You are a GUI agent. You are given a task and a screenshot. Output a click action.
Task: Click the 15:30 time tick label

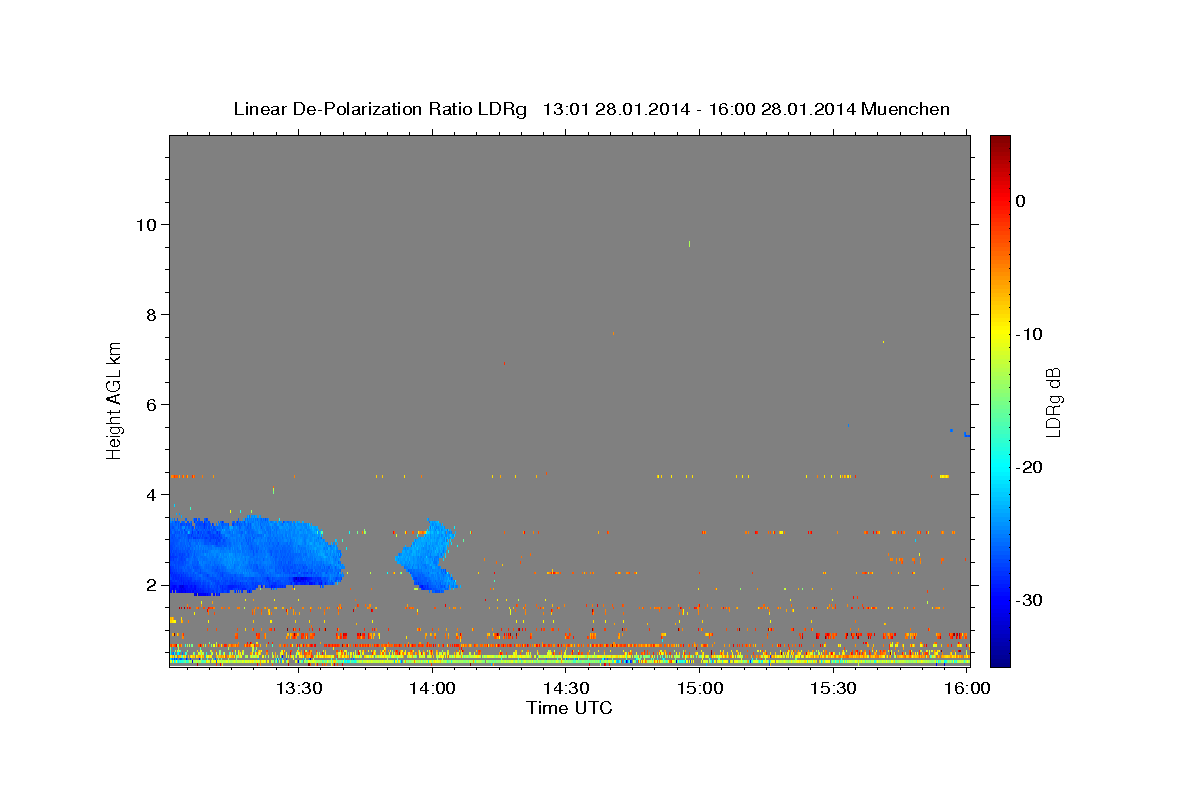coord(833,688)
